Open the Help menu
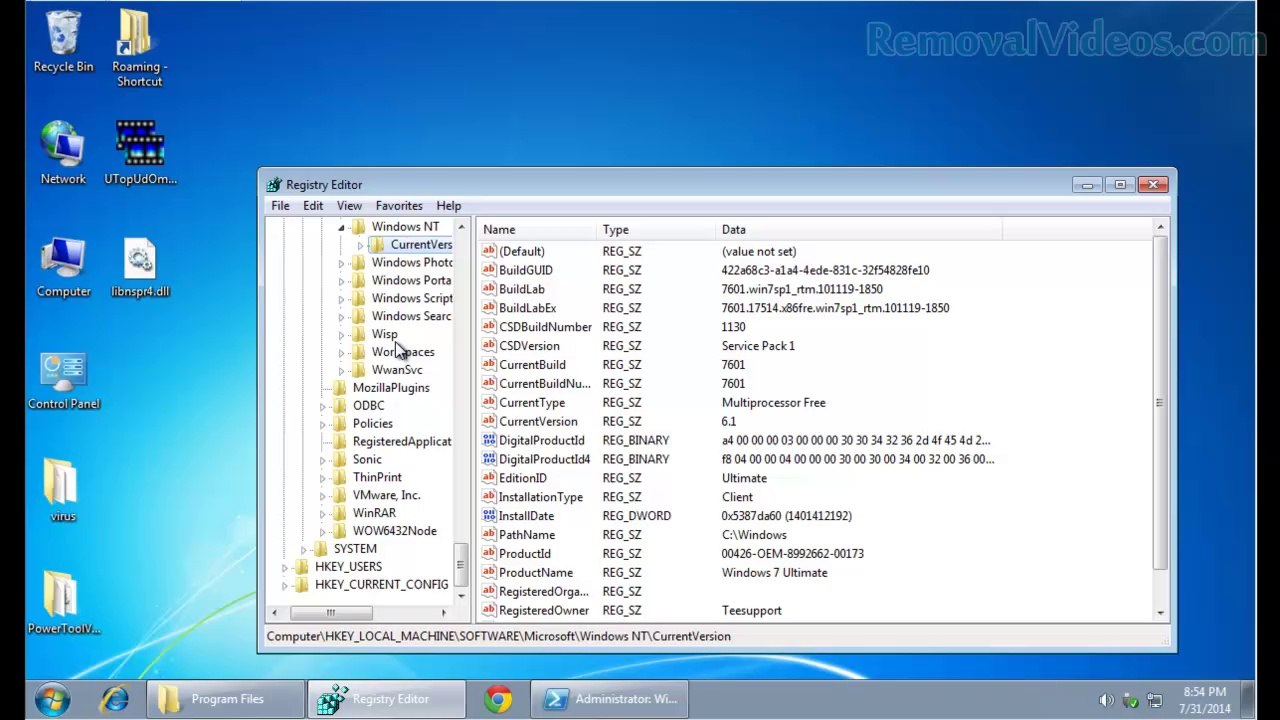This screenshot has height=720, width=1280. (448, 206)
